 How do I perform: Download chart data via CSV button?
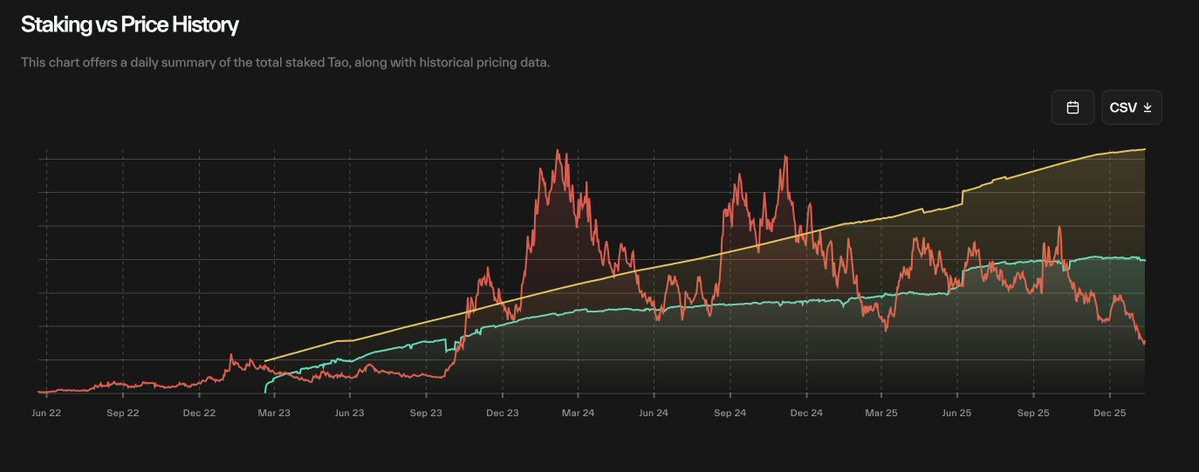(x=1132, y=107)
